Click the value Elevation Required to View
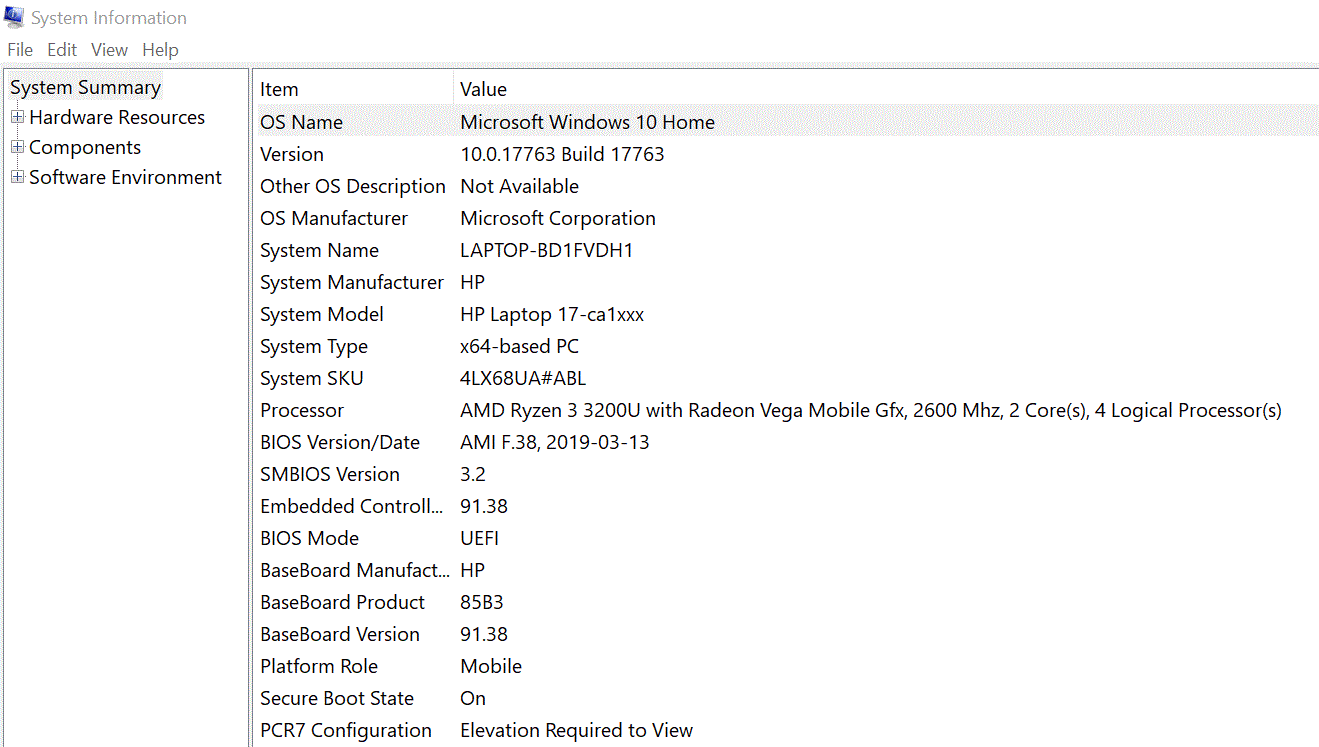 576,730
